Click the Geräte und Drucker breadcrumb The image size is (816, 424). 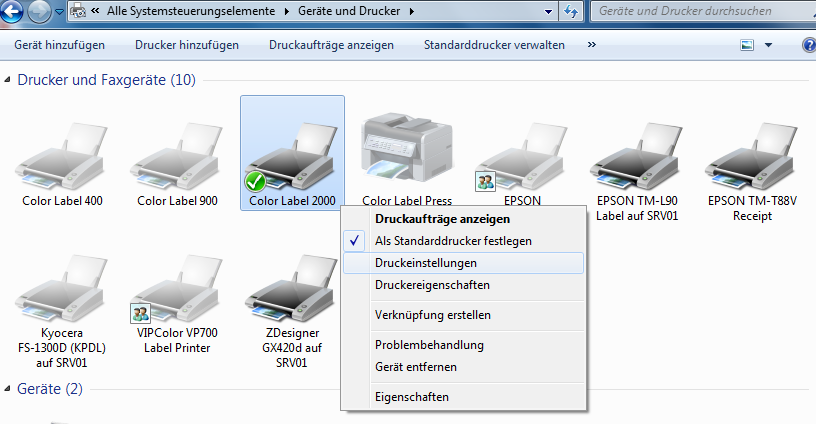[x=349, y=11]
